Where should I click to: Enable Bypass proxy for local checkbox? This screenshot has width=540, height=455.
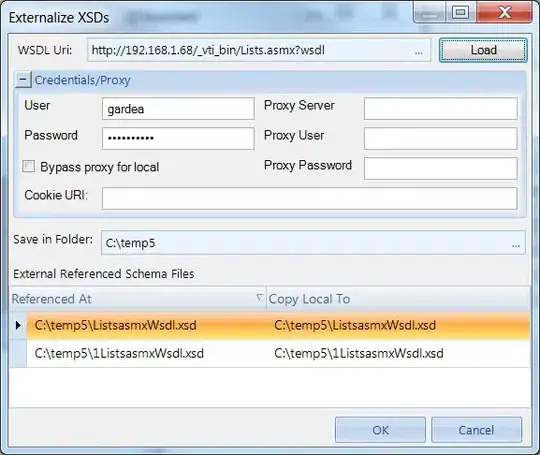[29, 166]
